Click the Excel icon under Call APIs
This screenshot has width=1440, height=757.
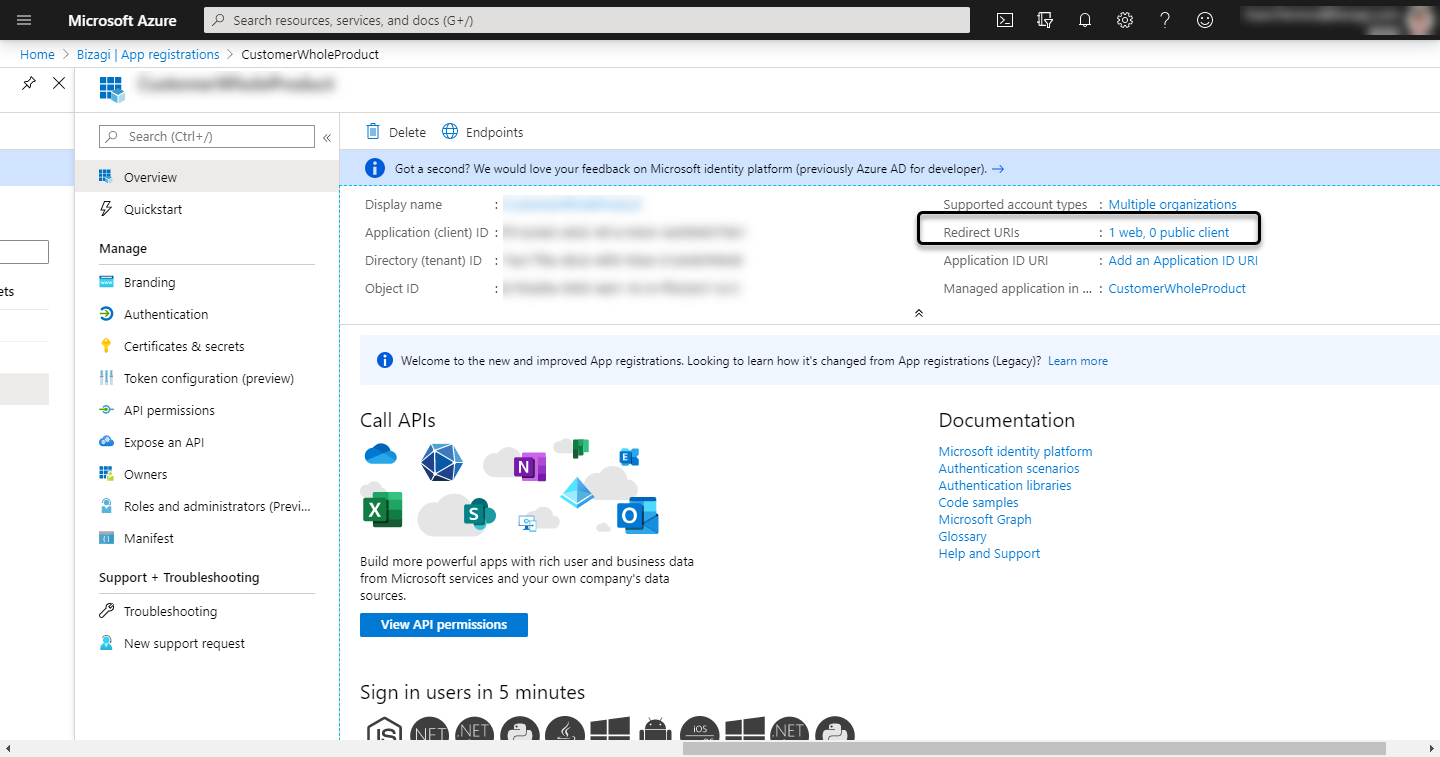click(x=382, y=510)
